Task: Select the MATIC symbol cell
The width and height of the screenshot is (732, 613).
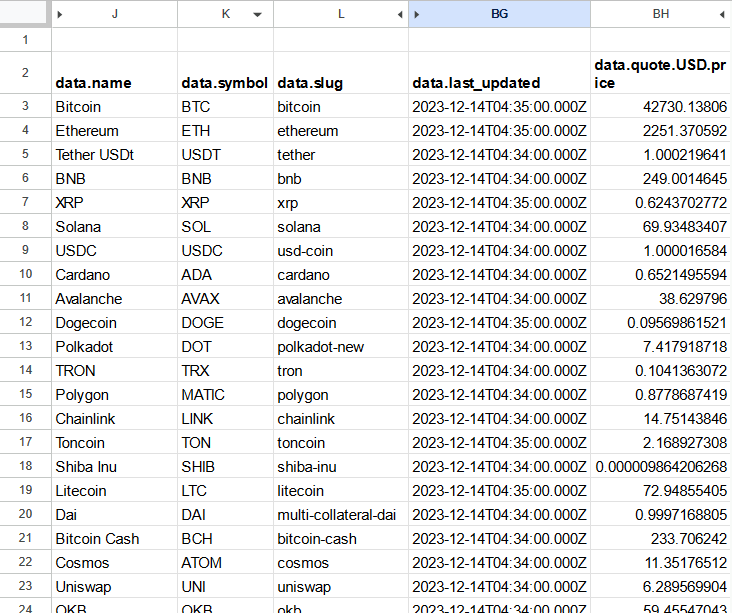Action: point(225,395)
